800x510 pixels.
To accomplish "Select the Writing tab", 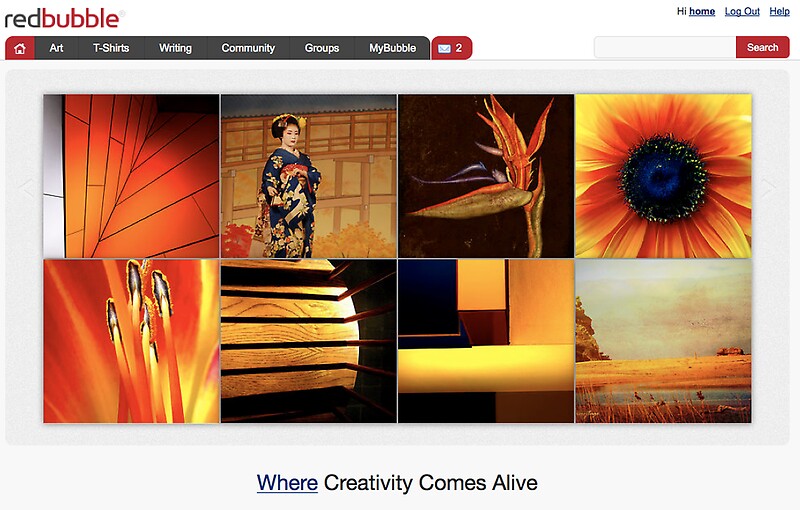I will (x=175, y=48).
